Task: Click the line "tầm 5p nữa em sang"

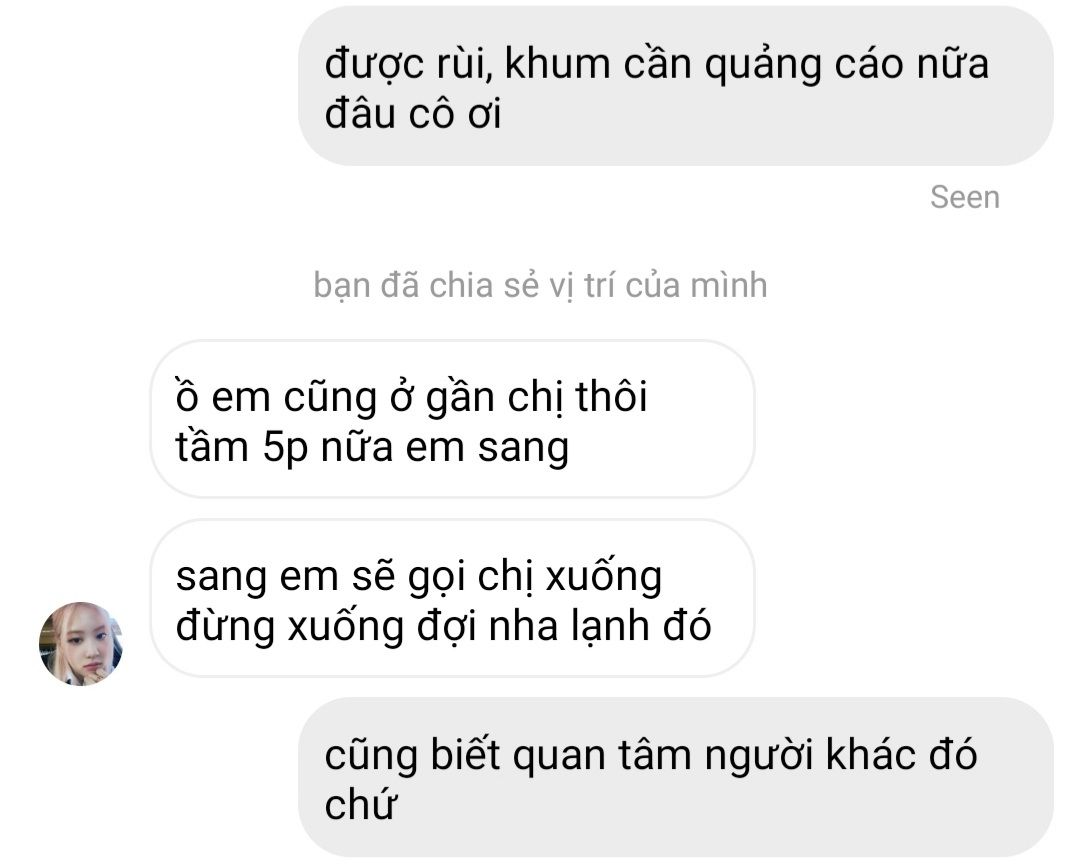Action: [372, 446]
